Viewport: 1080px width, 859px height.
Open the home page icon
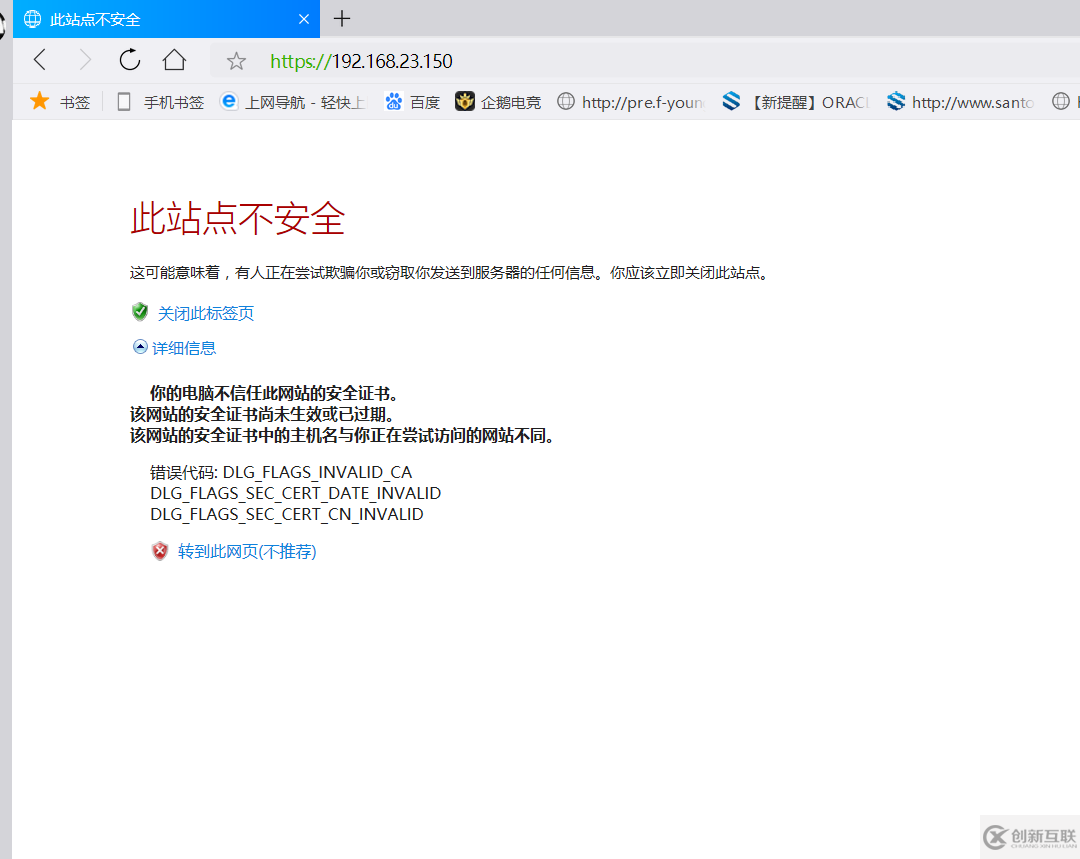click(174, 60)
